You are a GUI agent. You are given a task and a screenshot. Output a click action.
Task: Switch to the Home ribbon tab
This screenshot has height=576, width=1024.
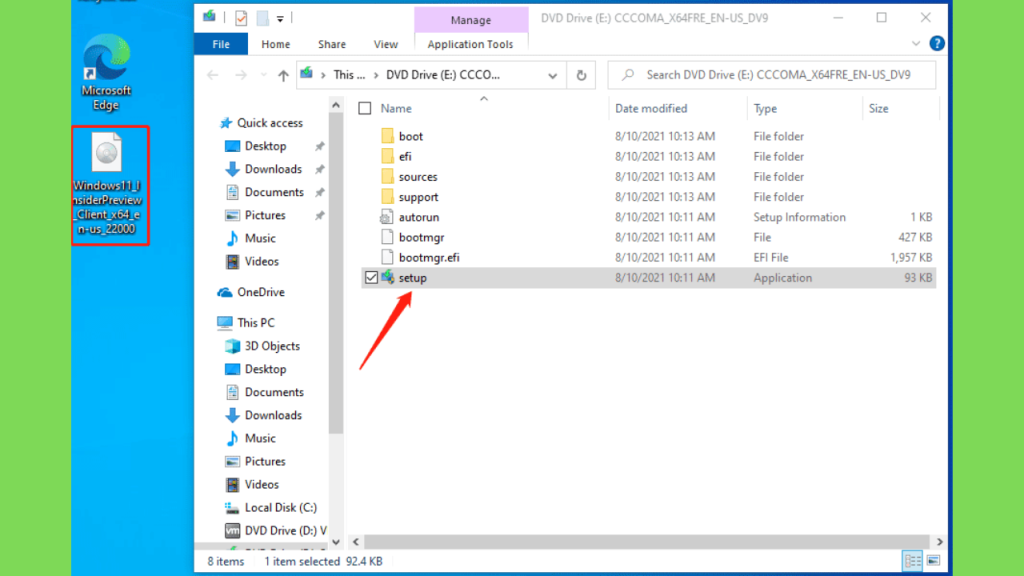click(276, 44)
